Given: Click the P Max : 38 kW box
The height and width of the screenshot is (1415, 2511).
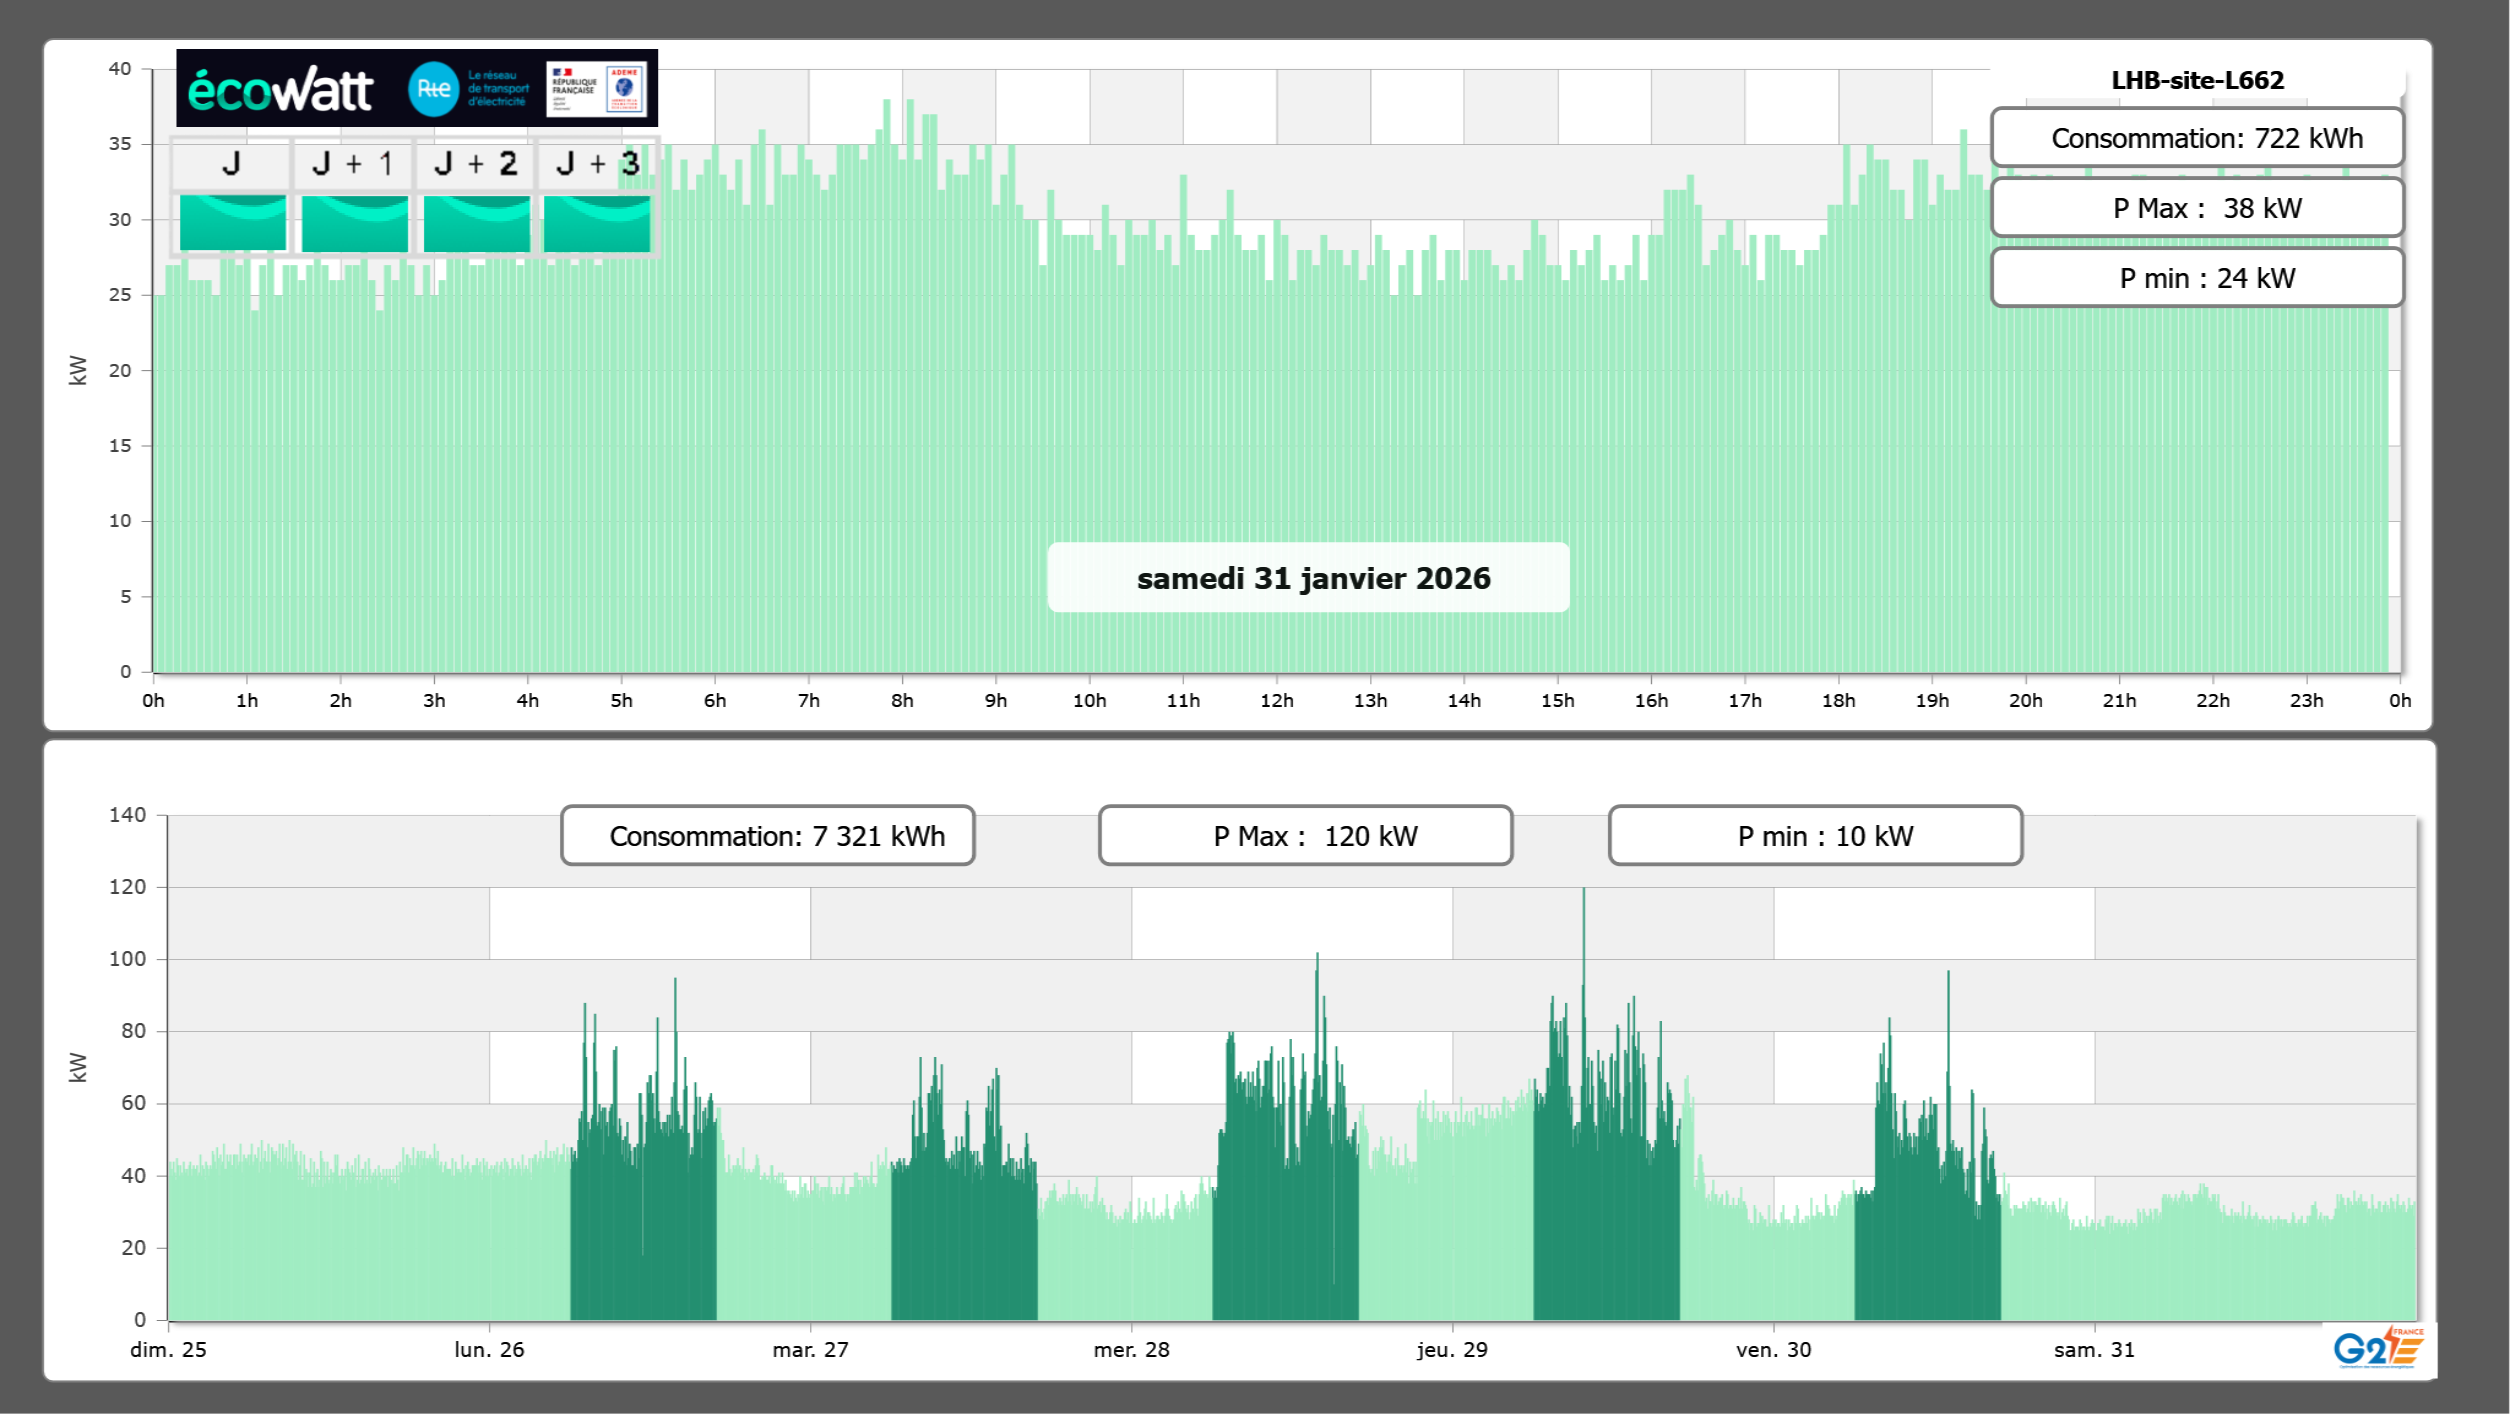Looking at the screenshot, I should pos(2197,208).
